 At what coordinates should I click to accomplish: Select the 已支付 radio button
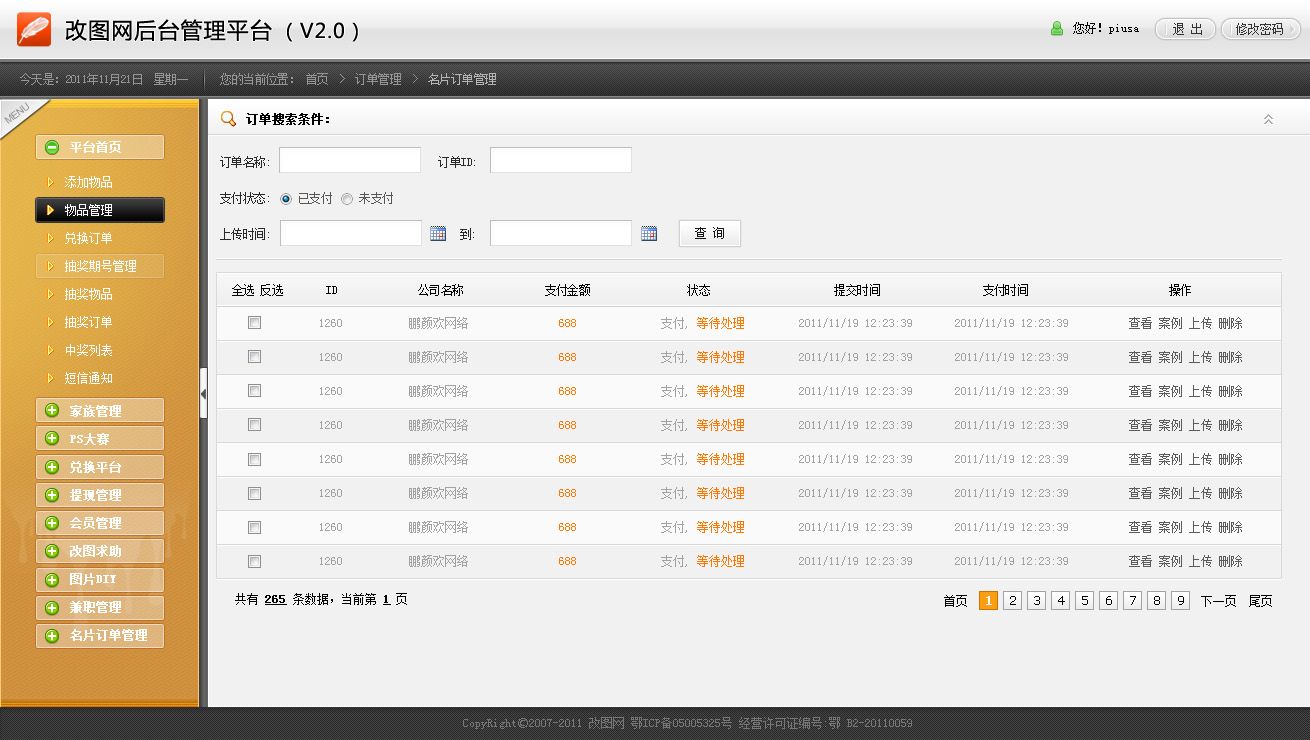point(286,199)
